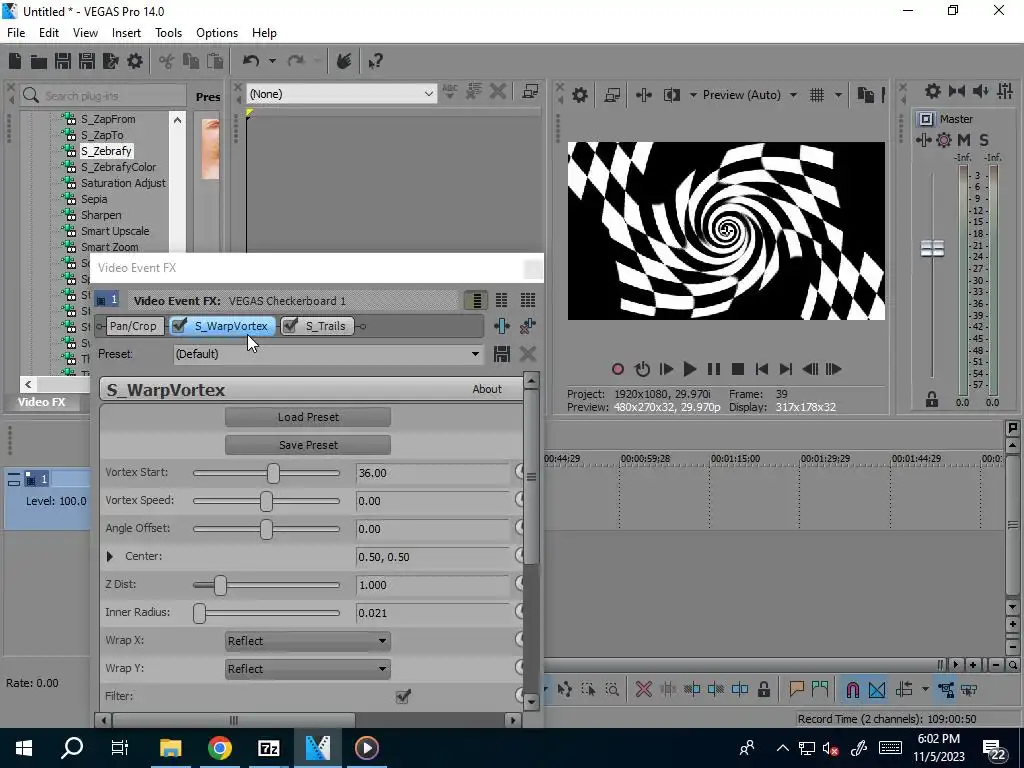1024x768 pixels.
Task: Switch to the Video FX tab
Action: point(41,402)
